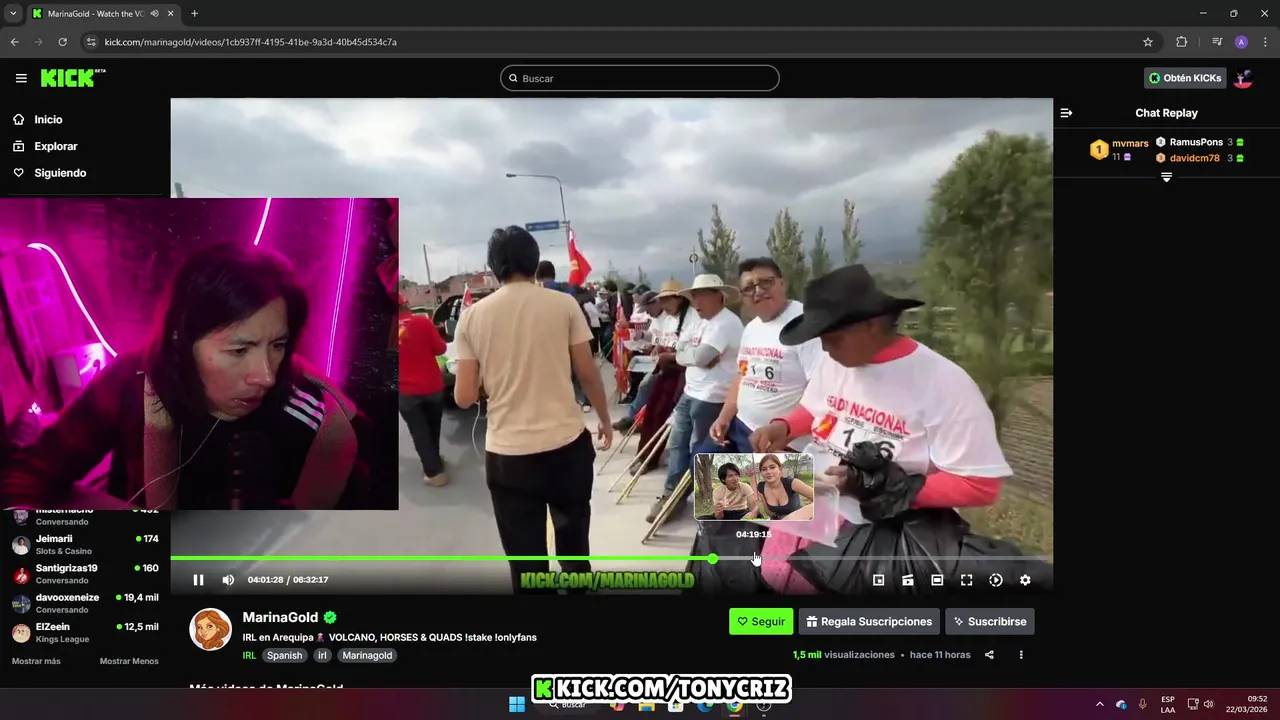
Task: Open taskbar volume control
Action: tap(1210, 704)
